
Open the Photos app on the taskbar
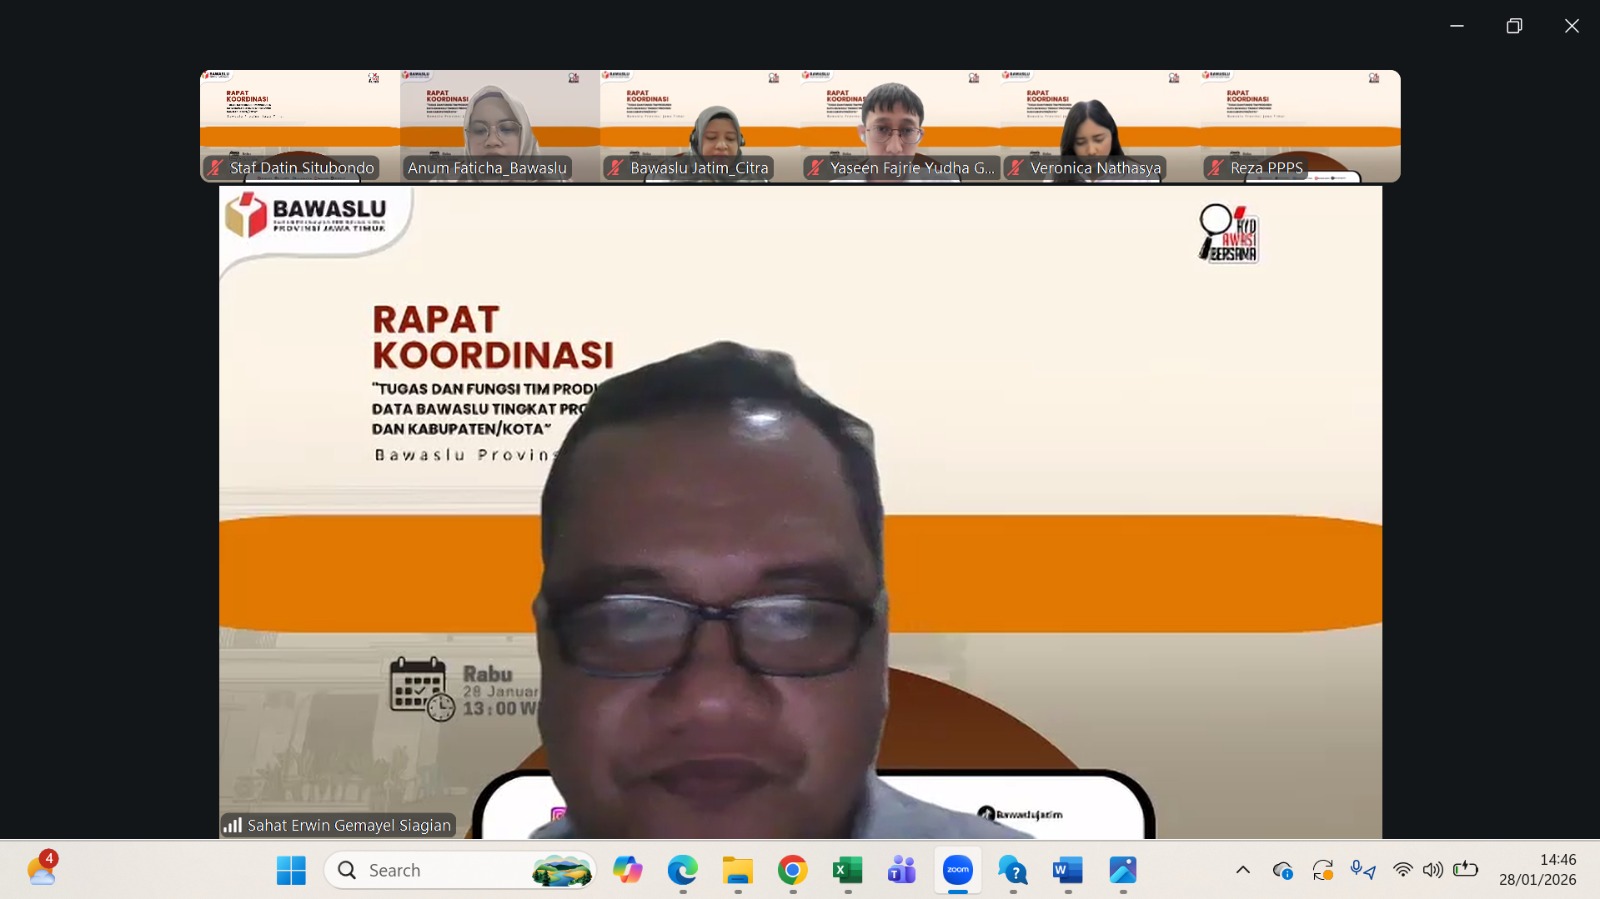point(1123,871)
